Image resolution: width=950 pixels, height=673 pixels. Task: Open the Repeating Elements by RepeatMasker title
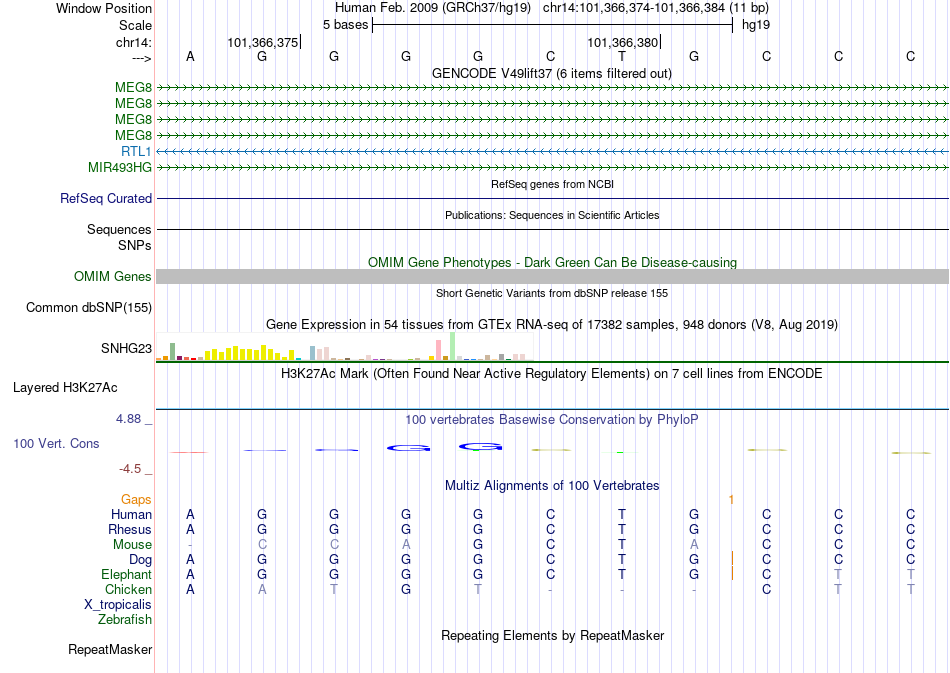[553, 635]
